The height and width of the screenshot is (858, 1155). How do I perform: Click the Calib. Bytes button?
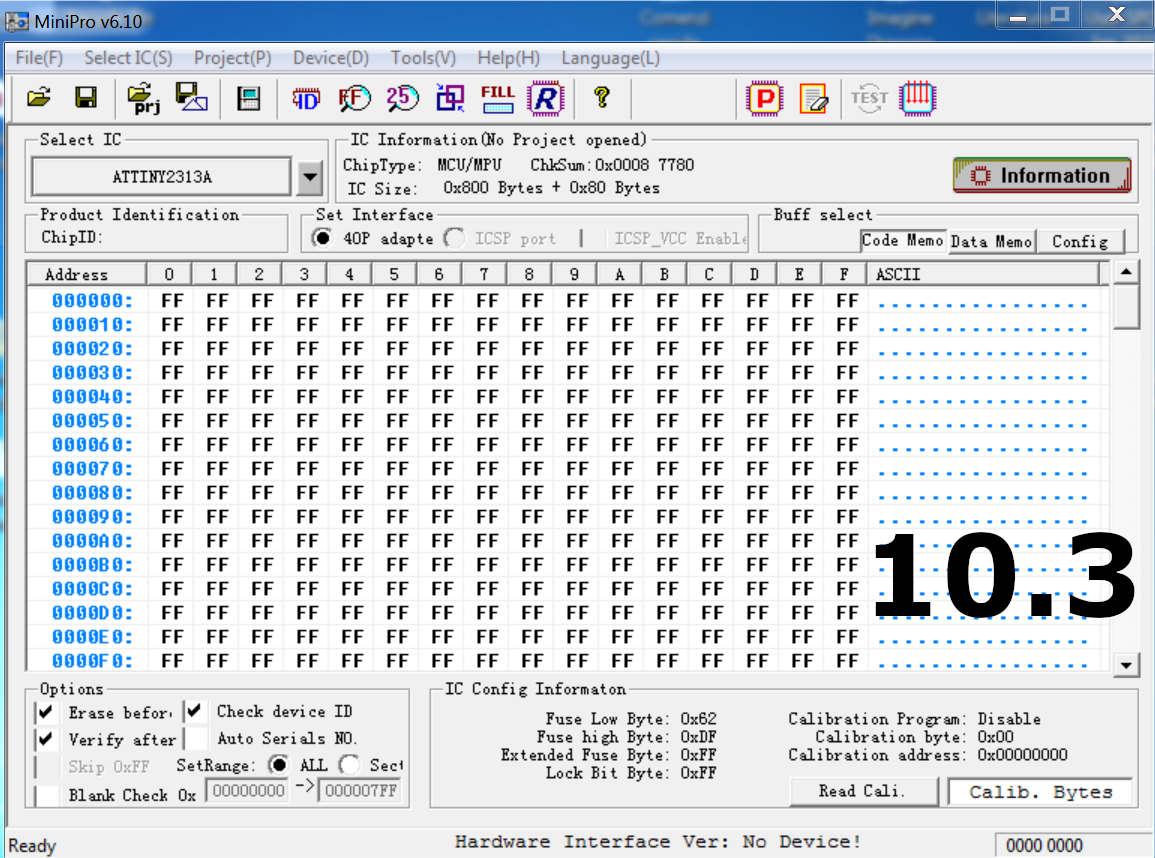click(x=1040, y=792)
